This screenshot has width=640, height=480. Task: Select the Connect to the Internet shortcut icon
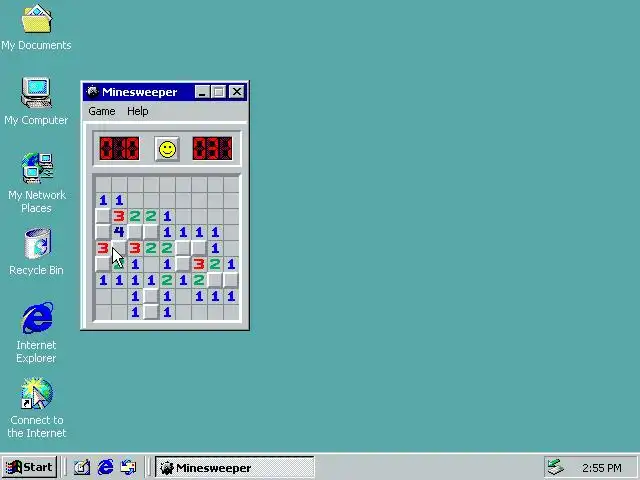coord(37,393)
